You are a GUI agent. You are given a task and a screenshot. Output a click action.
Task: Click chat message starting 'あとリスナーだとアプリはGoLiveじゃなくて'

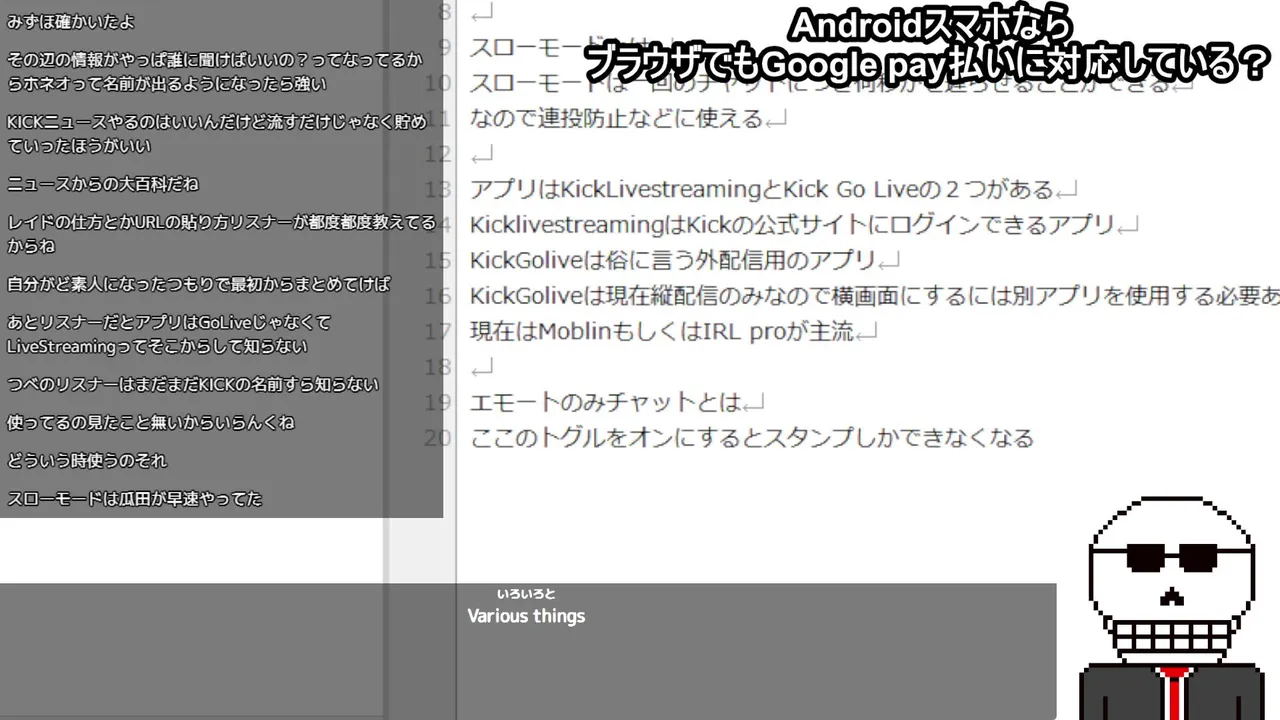pyautogui.click(x=168, y=334)
